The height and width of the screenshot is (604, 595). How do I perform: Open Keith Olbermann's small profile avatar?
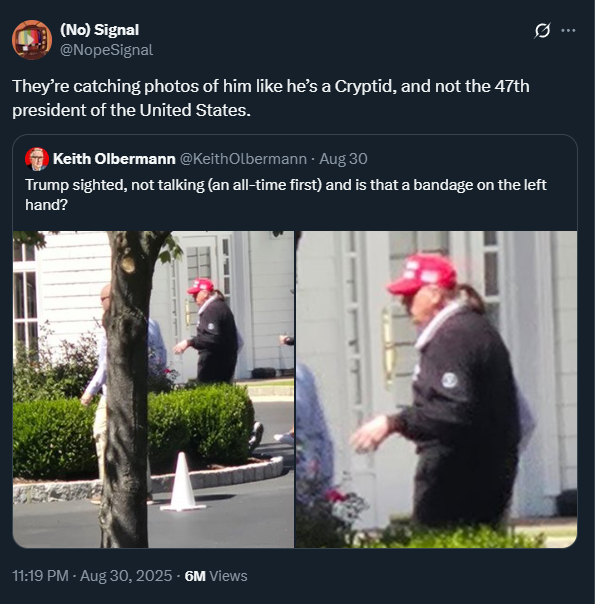(x=37, y=159)
